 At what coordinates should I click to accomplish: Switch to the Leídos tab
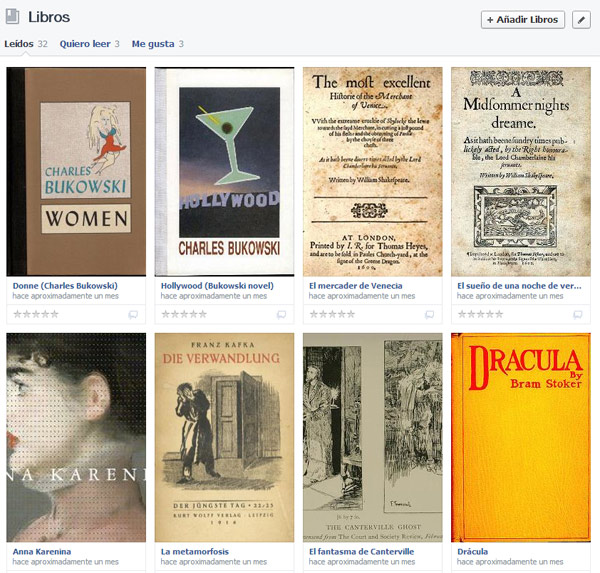pos(26,44)
